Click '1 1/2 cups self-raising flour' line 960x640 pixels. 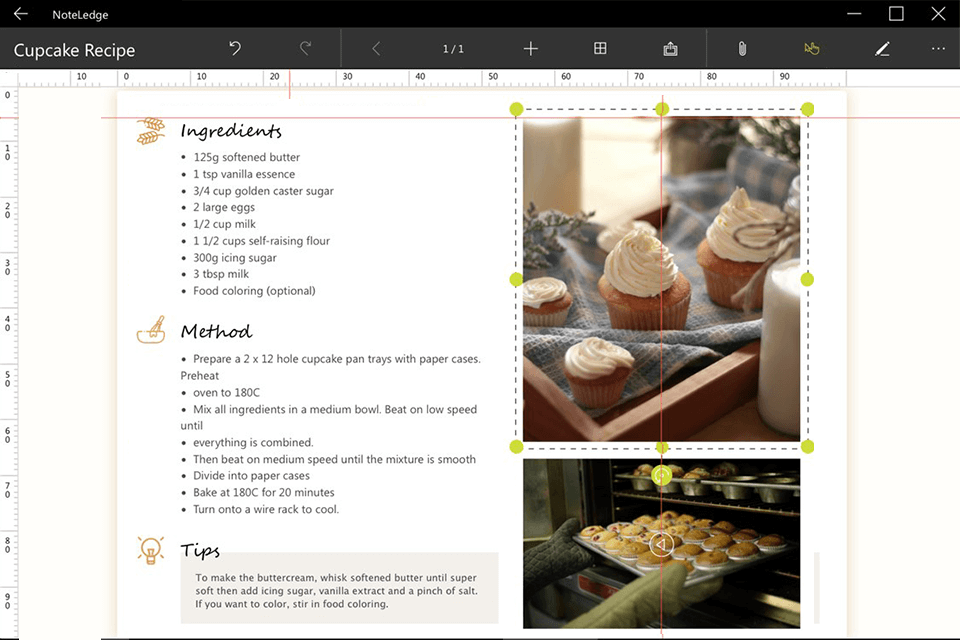pos(261,241)
